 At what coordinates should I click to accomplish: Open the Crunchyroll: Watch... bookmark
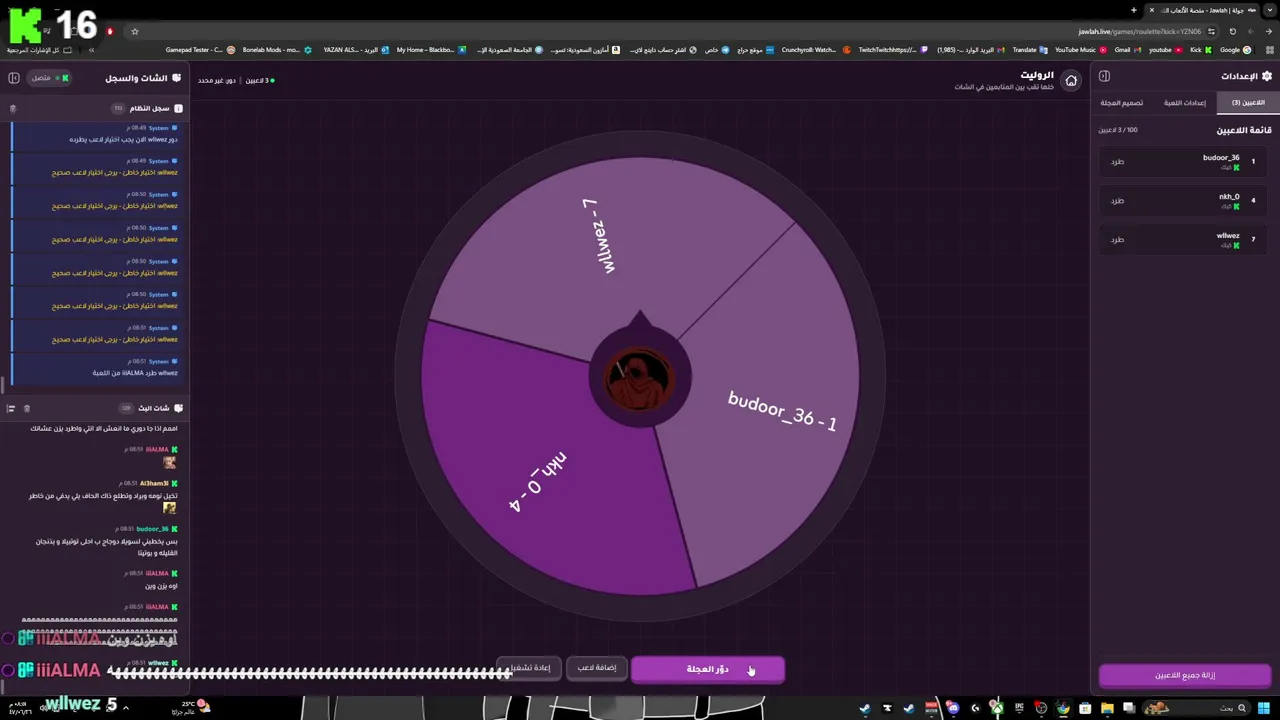815,50
